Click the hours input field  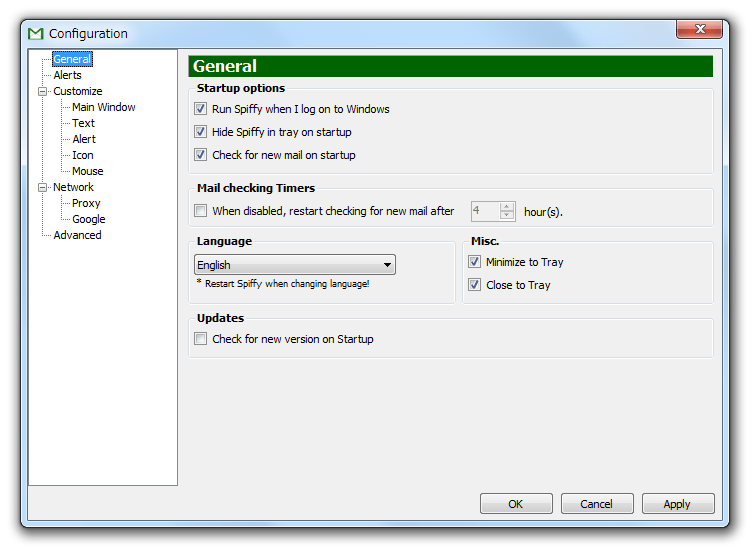pyautogui.click(x=485, y=211)
